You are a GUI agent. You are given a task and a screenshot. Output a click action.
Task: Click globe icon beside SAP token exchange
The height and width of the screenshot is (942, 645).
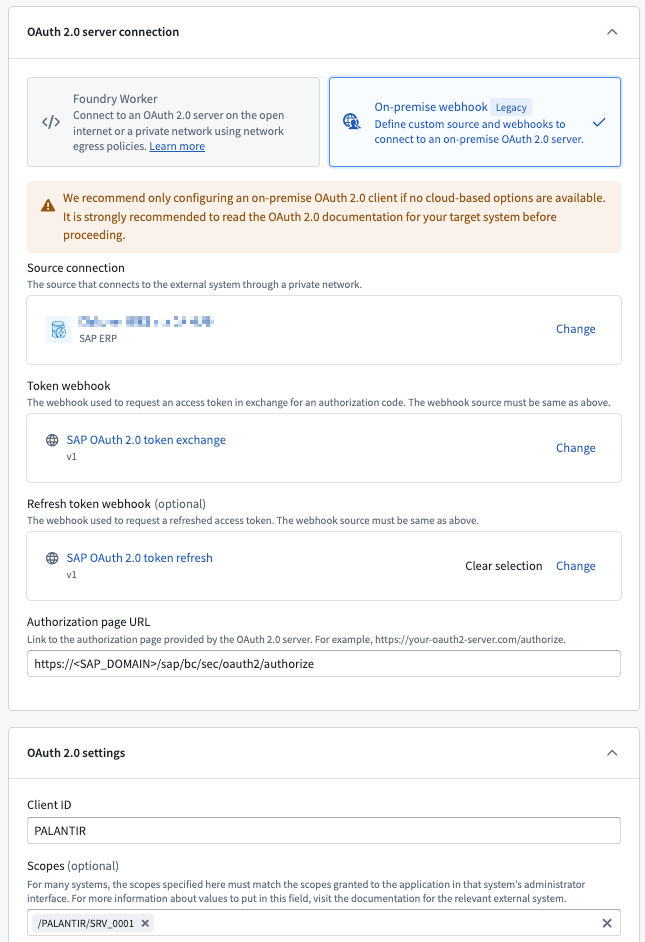click(52, 440)
